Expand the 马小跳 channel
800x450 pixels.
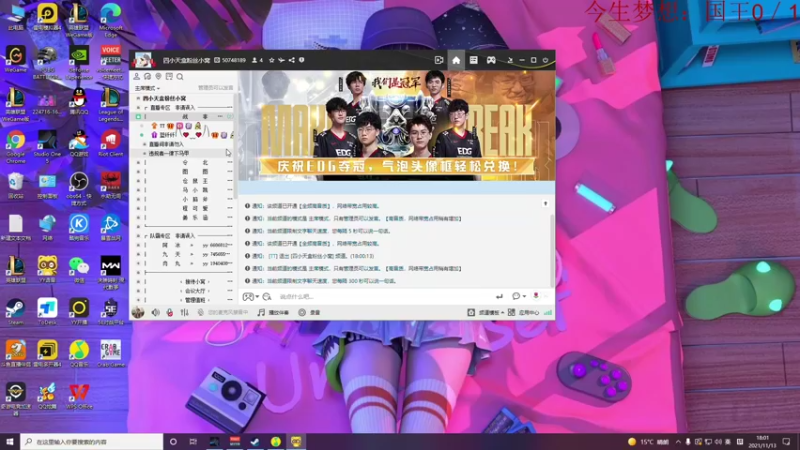point(138,190)
